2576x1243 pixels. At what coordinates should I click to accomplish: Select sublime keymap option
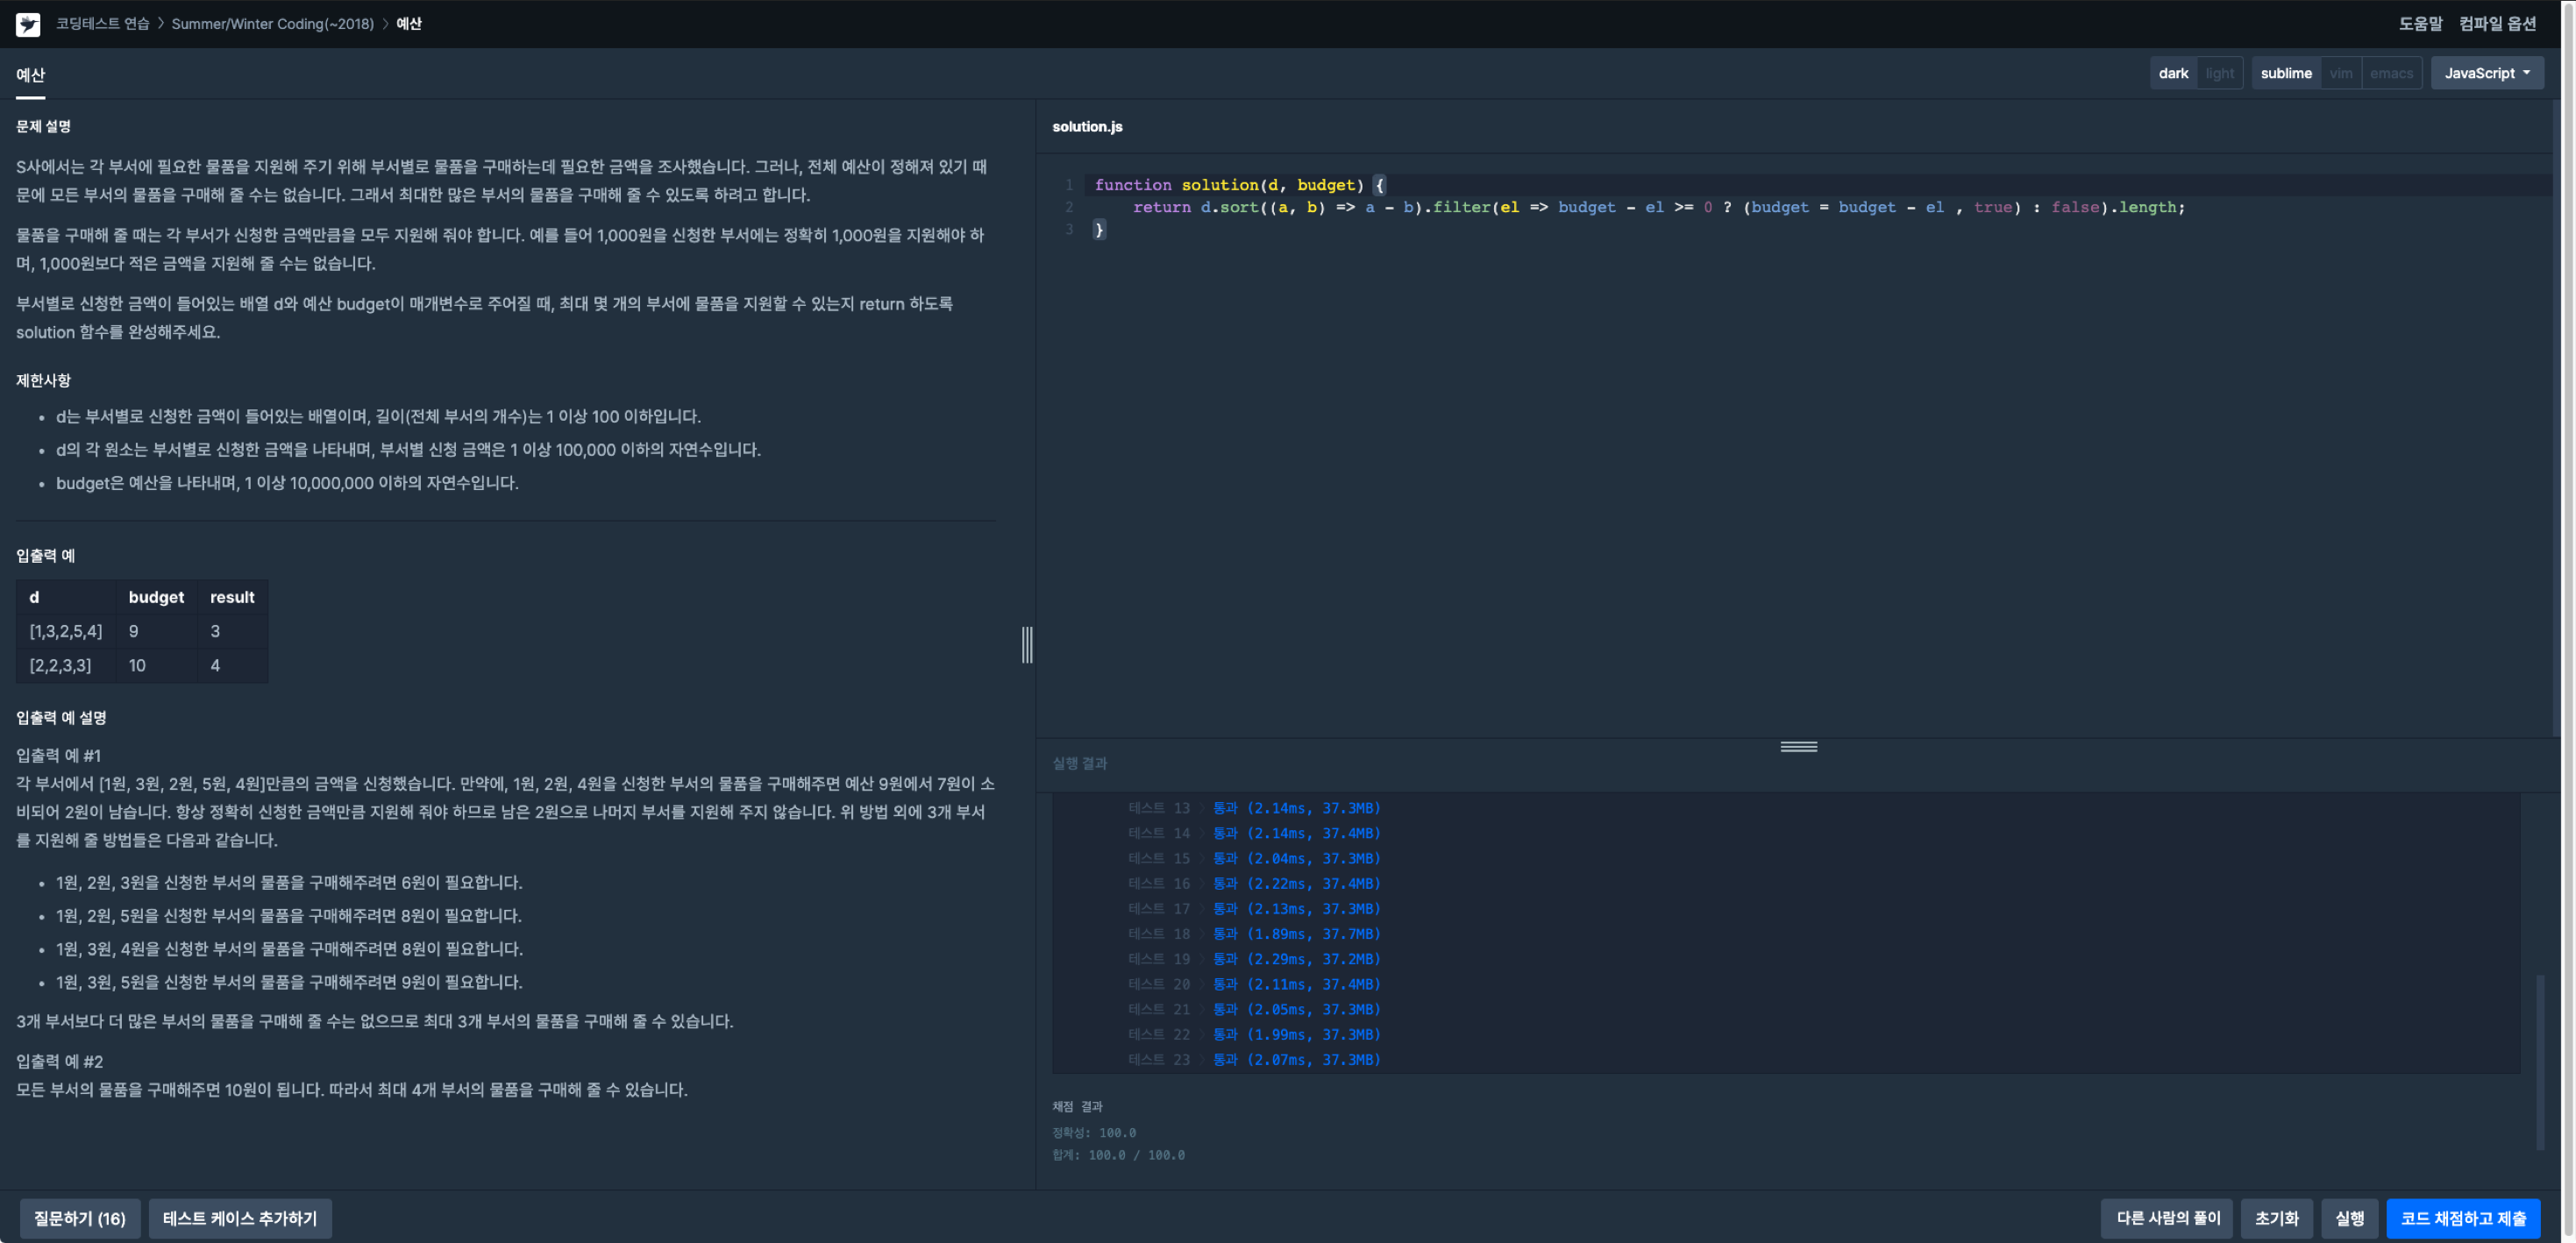tap(2285, 73)
